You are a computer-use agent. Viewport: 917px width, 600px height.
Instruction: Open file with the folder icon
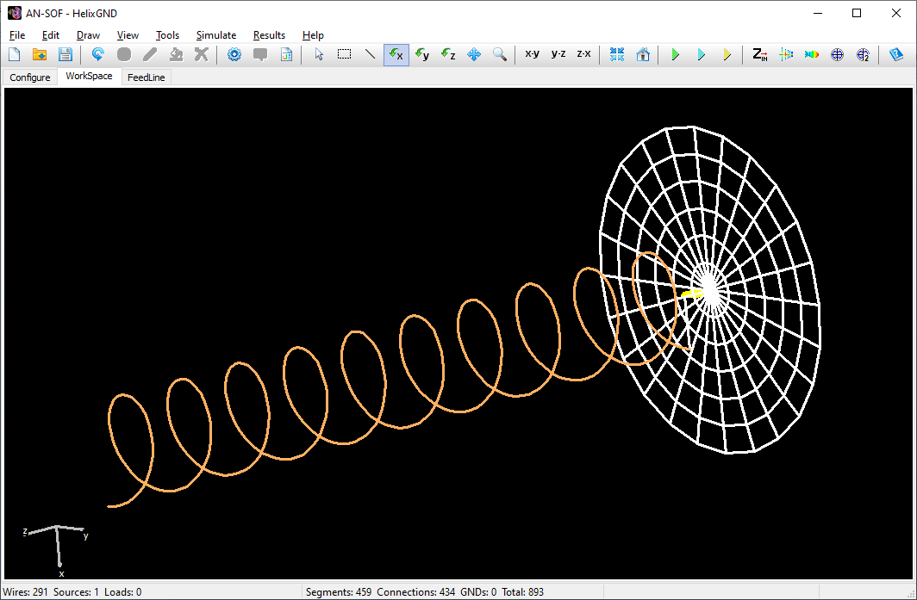click(x=40, y=54)
